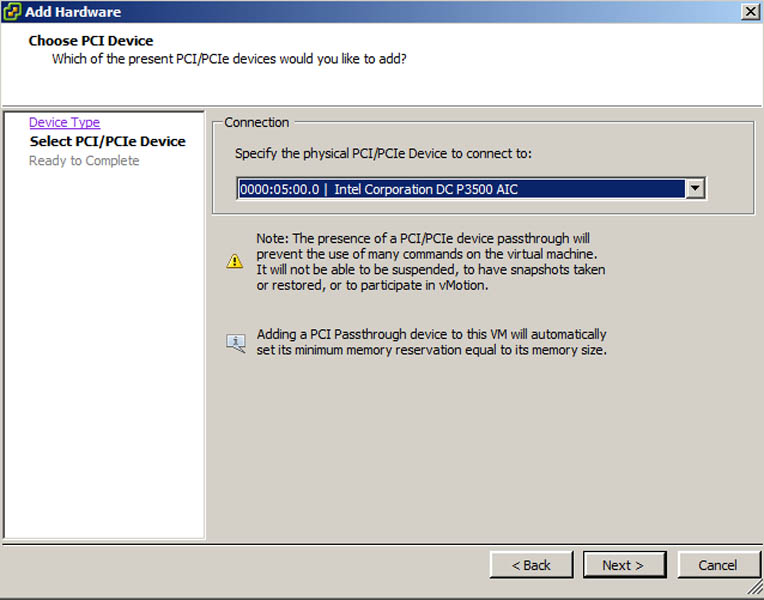Click the 'Connection' group box label
This screenshot has width=764, height=600.
pos(257,122)
